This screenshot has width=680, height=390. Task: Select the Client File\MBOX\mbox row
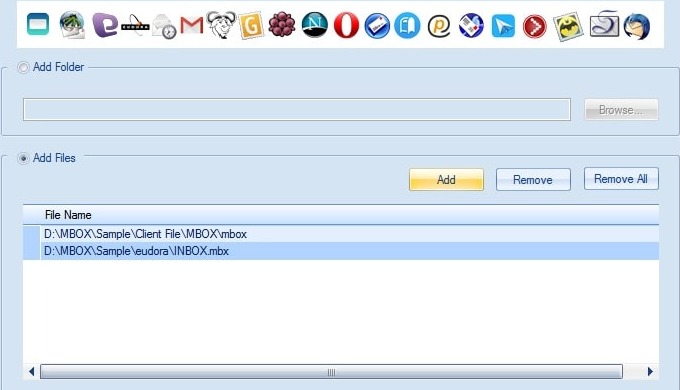point(341,234)
